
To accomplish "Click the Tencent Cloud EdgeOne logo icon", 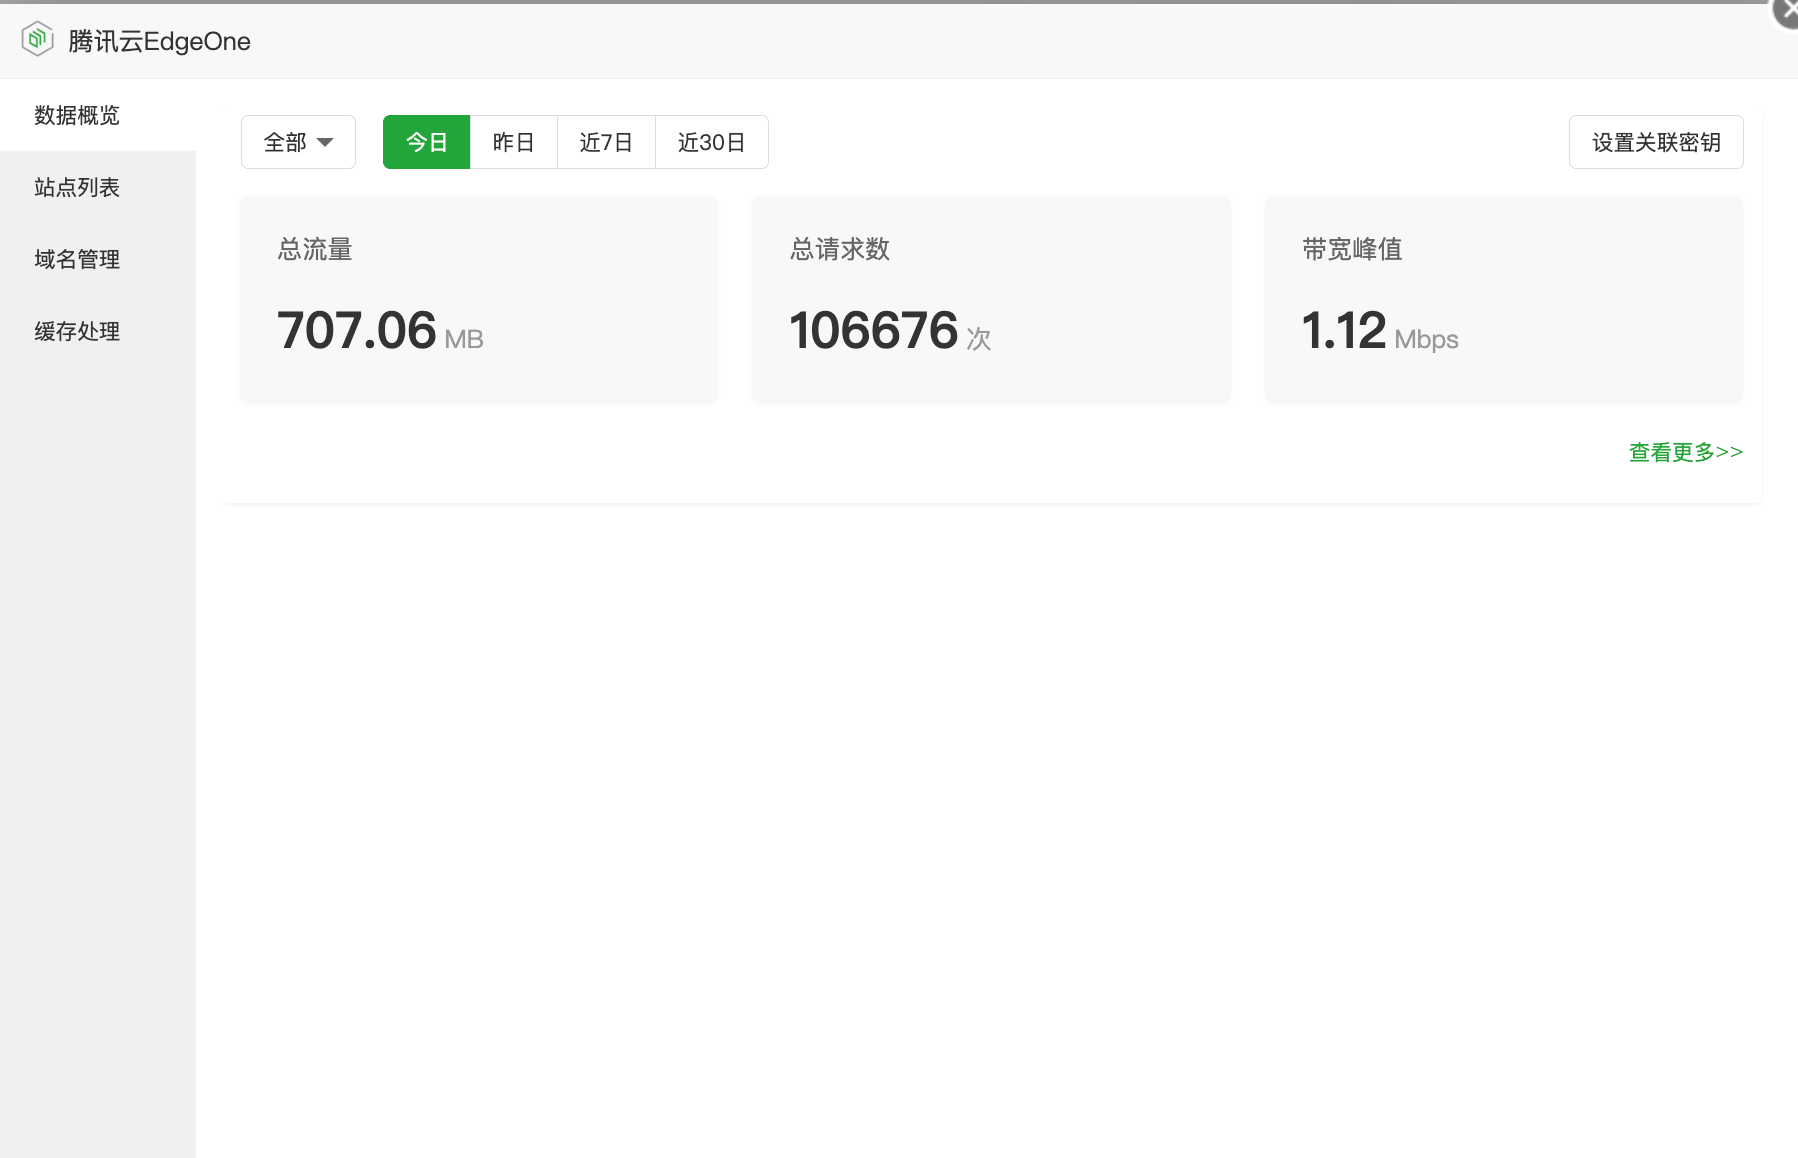I will coord(37,40).
